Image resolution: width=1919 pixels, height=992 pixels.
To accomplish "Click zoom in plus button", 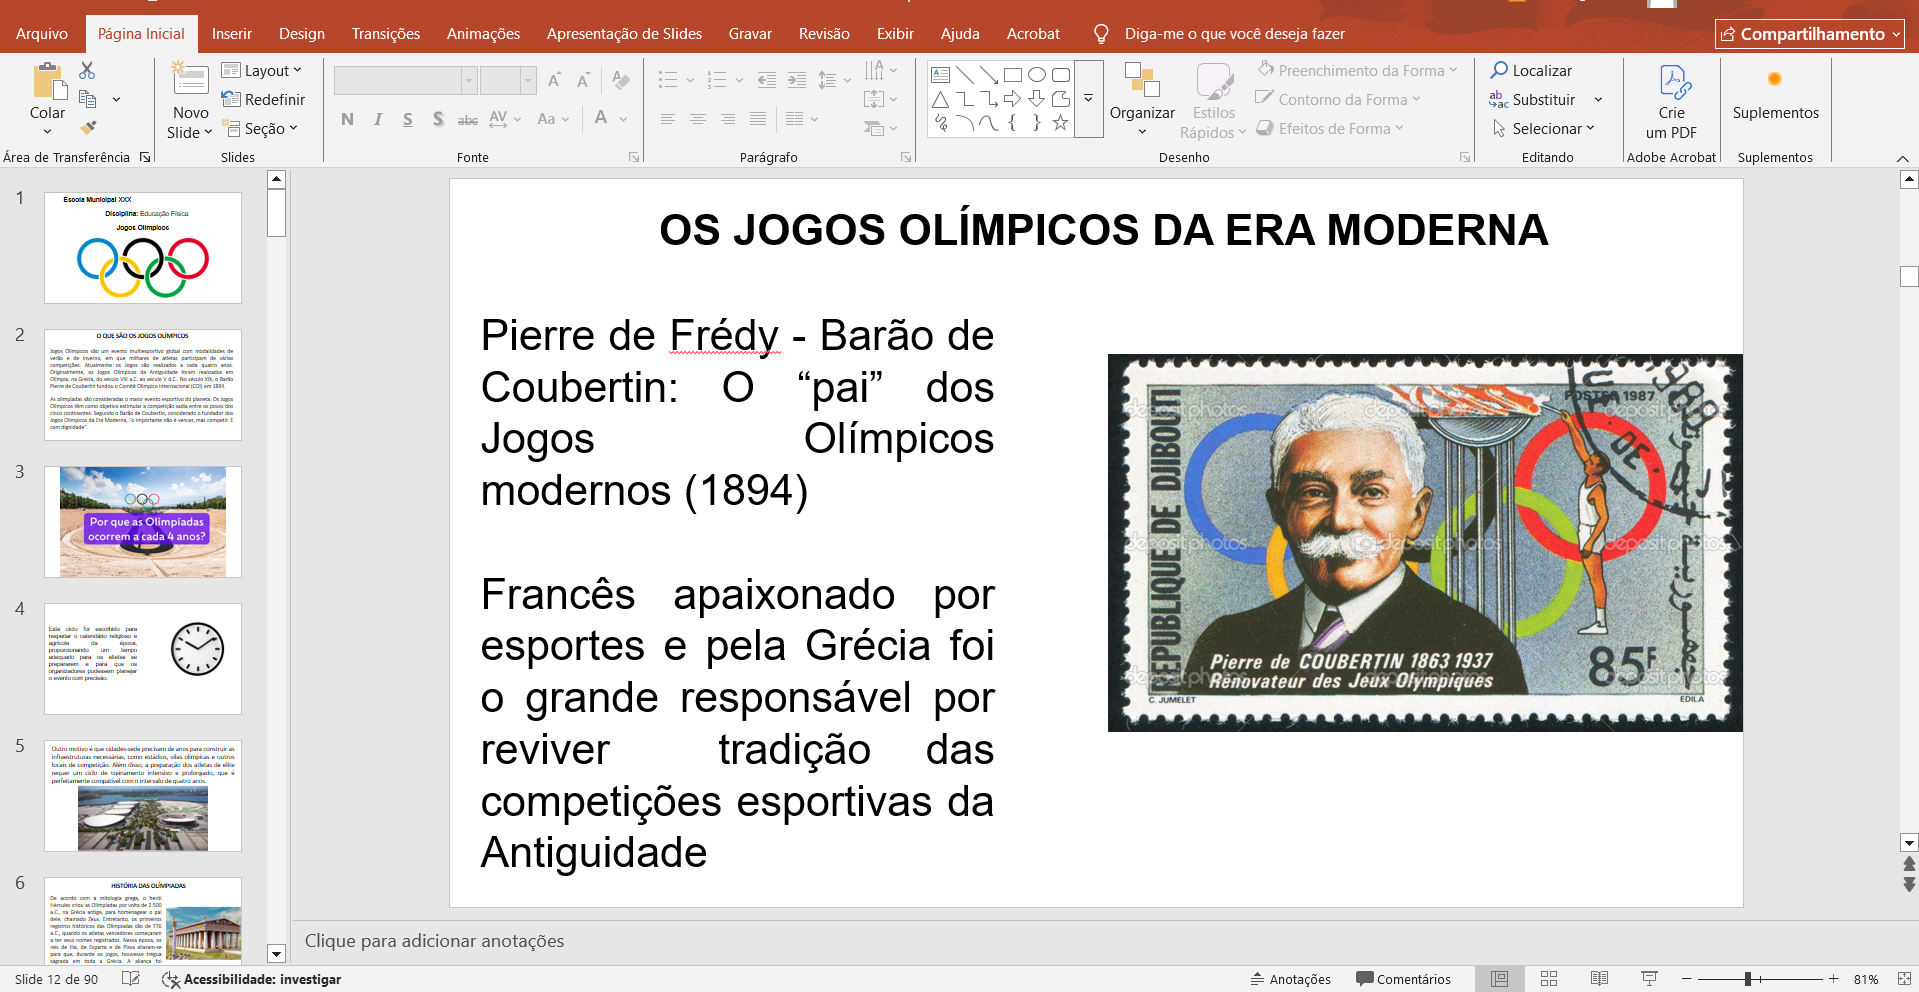I will click(x=1833, y=979).
